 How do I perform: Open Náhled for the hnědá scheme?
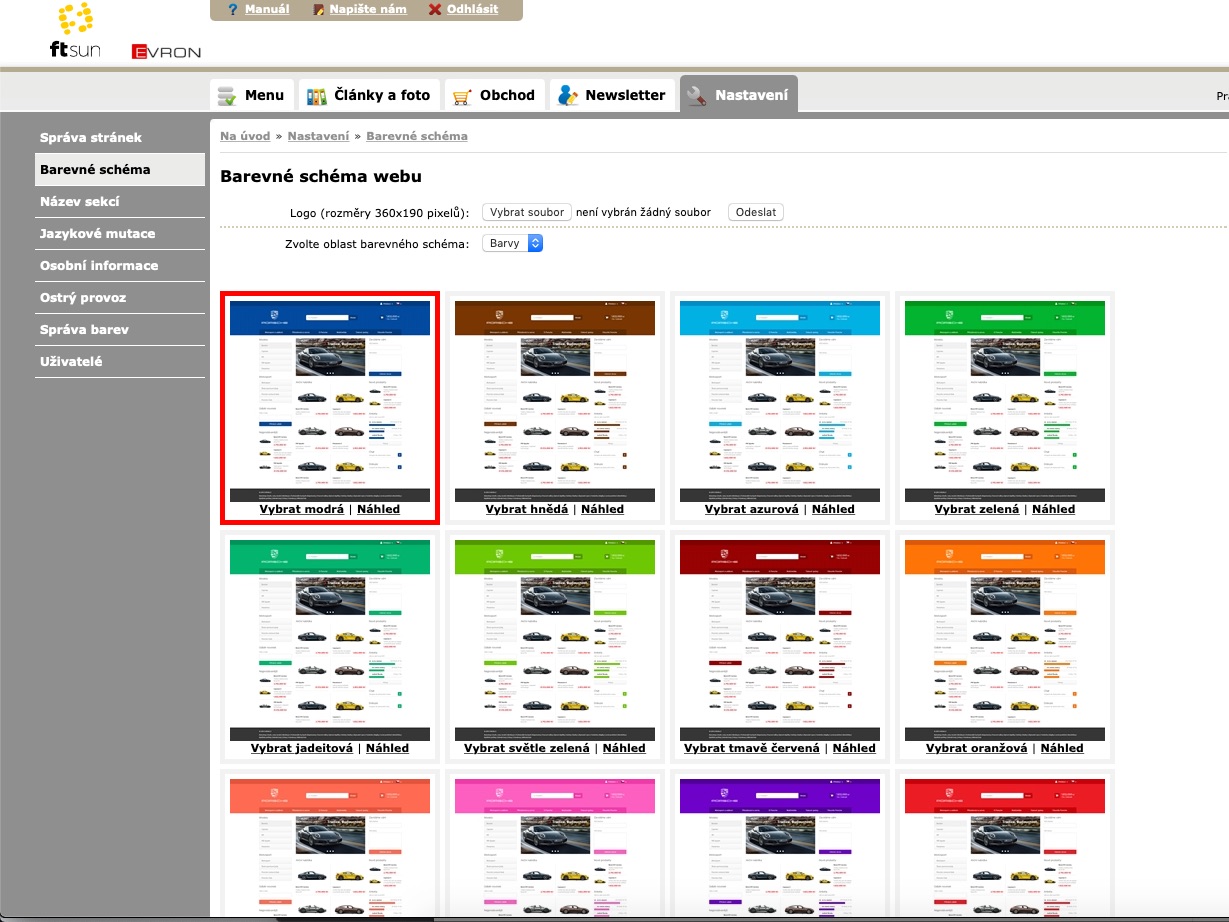pyautogui.click(x=602, y=509)
